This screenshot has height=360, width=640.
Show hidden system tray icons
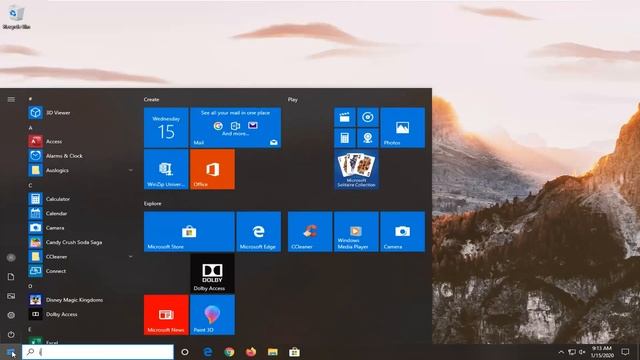561,352
